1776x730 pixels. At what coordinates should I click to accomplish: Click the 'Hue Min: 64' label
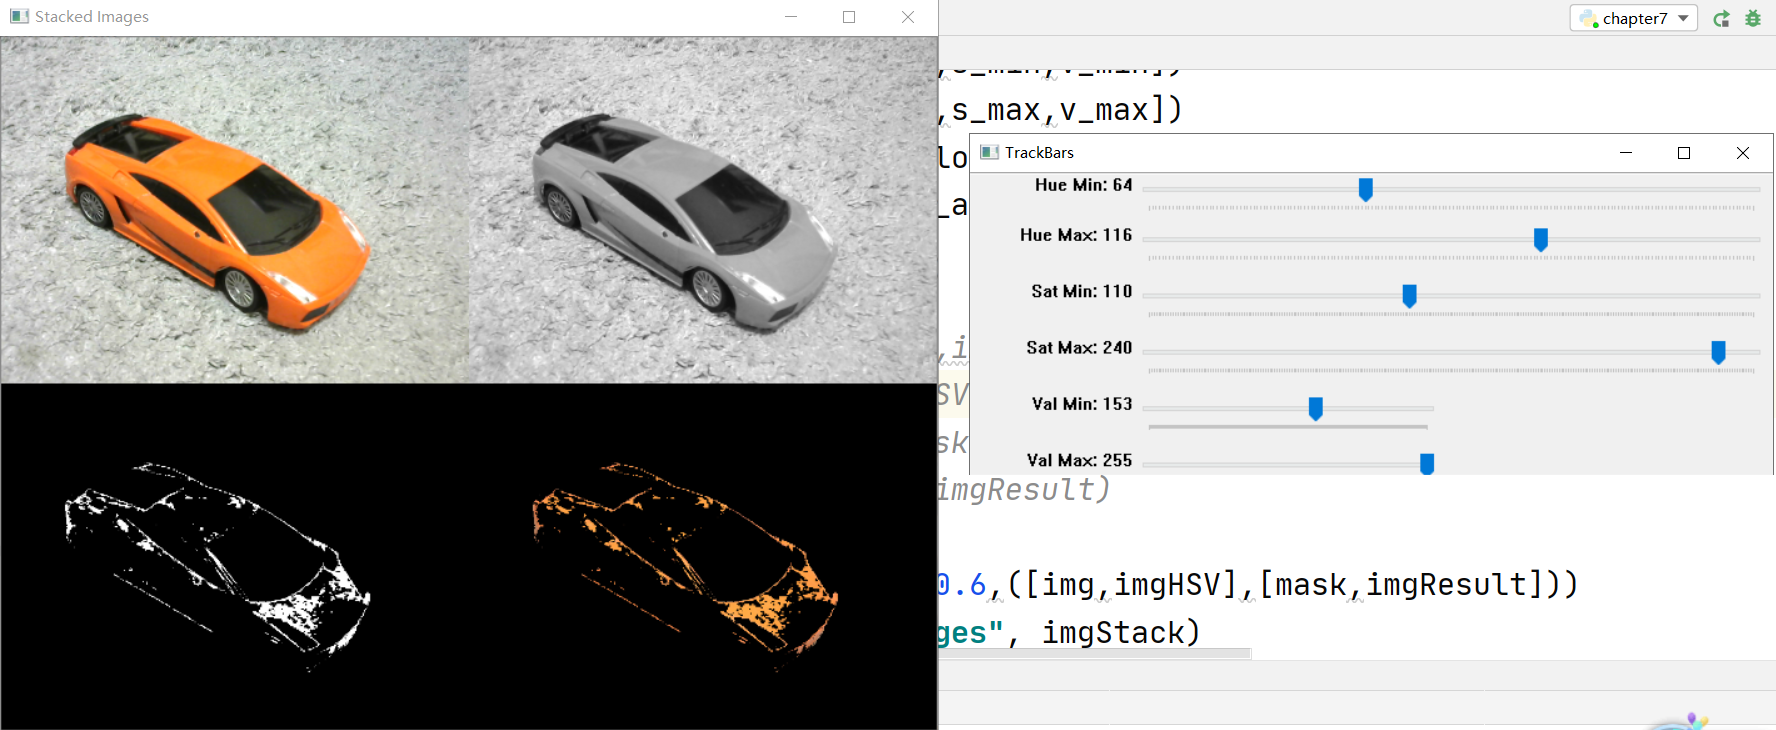click(x=1083, y=185)
